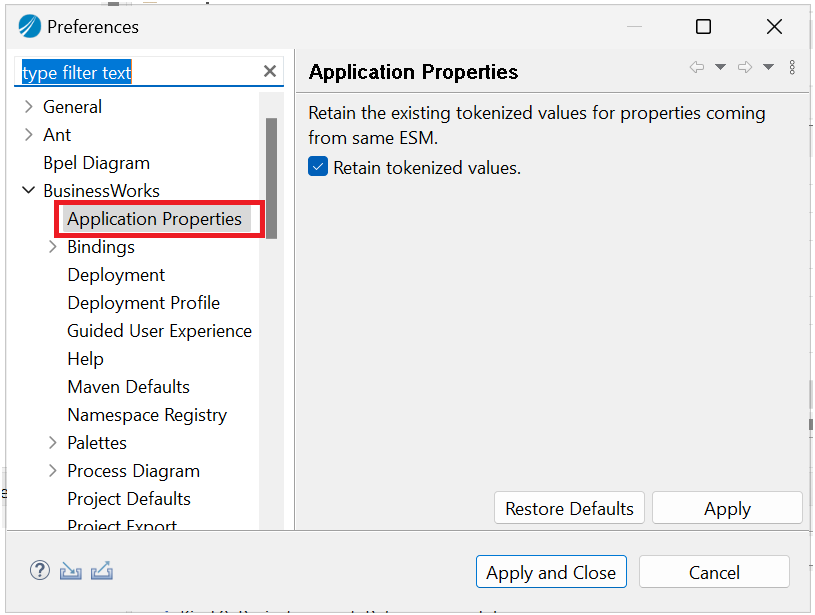
Task: Open the Back history dropdown arrow
Action: pyautogui.click(x=720, y=68)
